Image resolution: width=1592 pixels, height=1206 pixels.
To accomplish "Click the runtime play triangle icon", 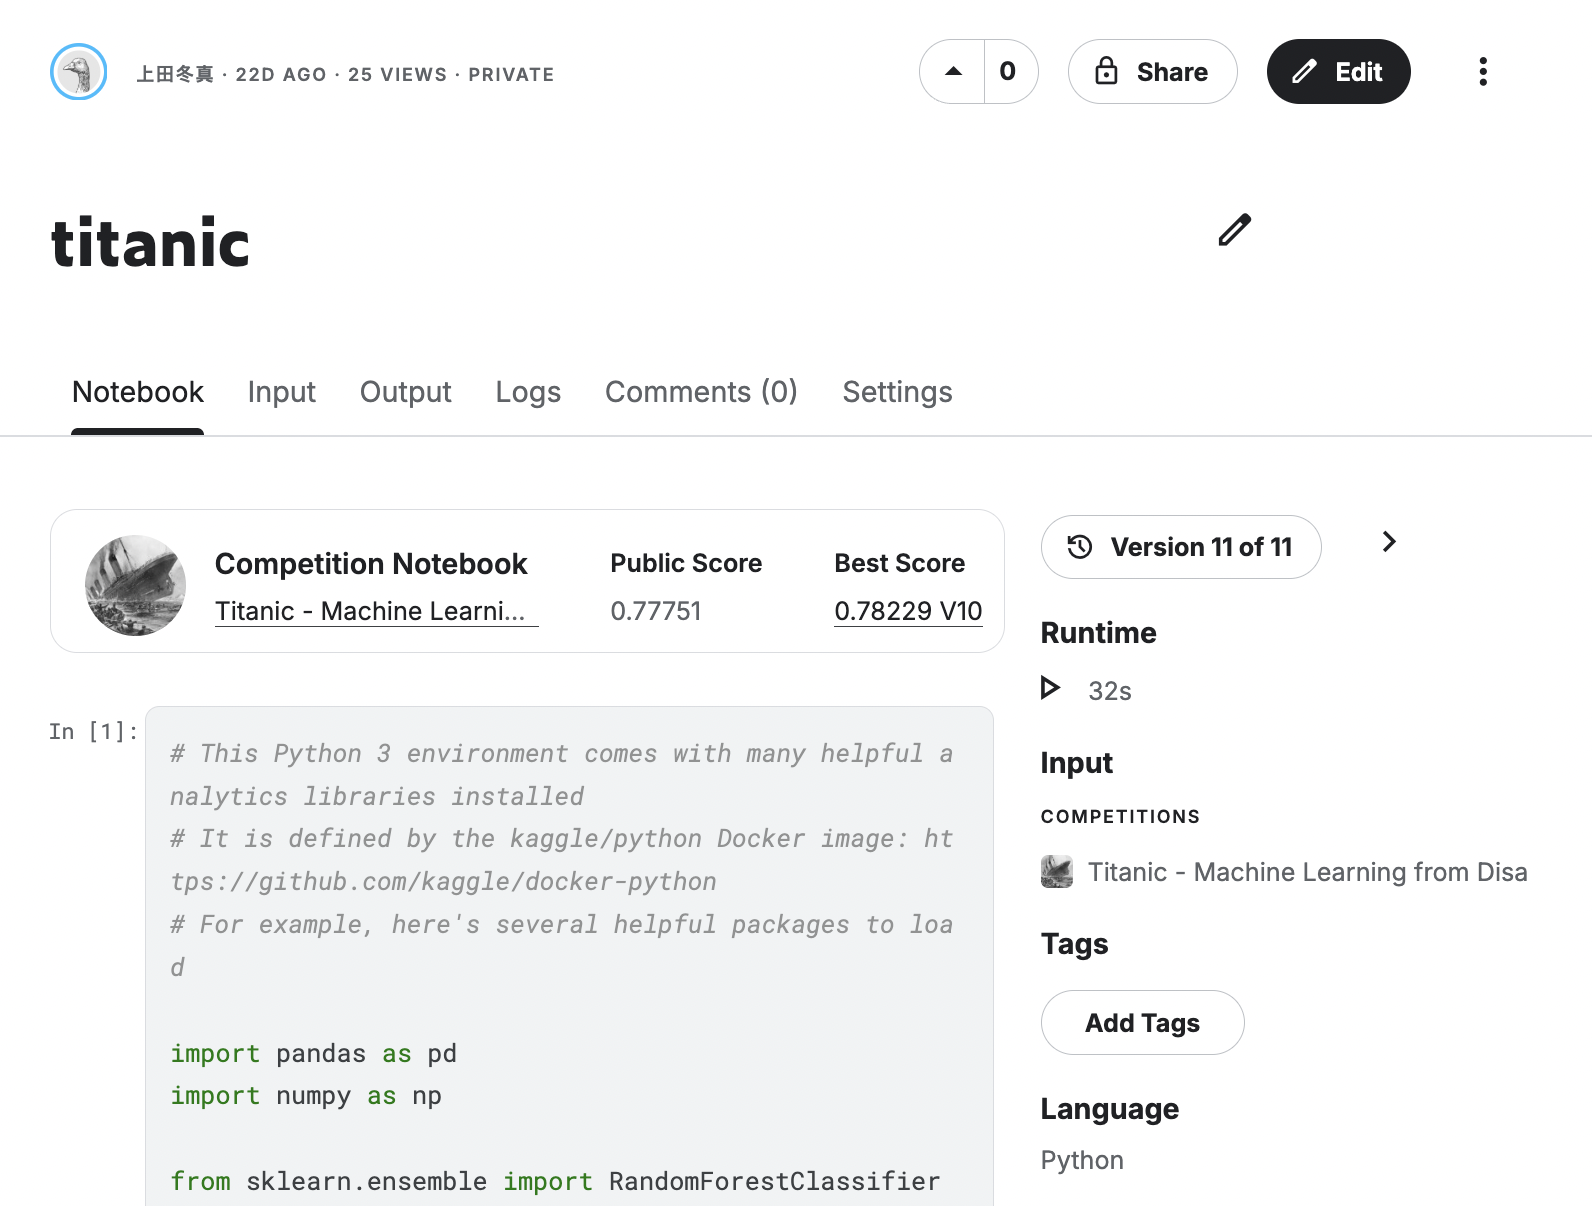I will coord(1049,688).
